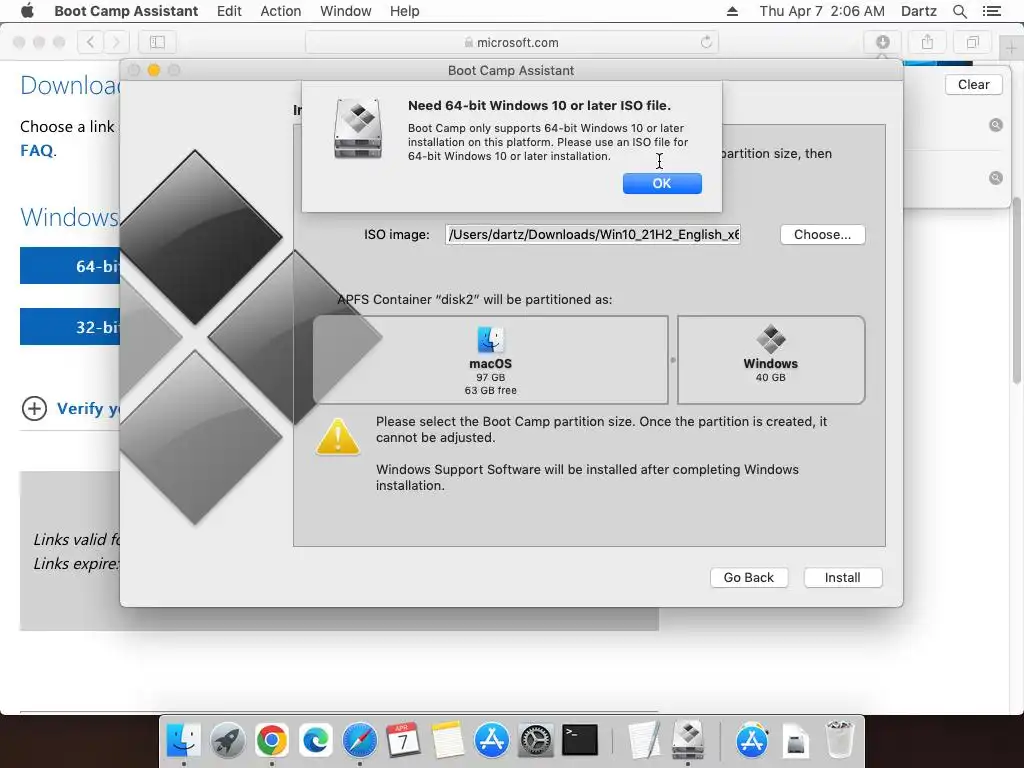
Task: Open the Apple menu
Action: (27, 11)
